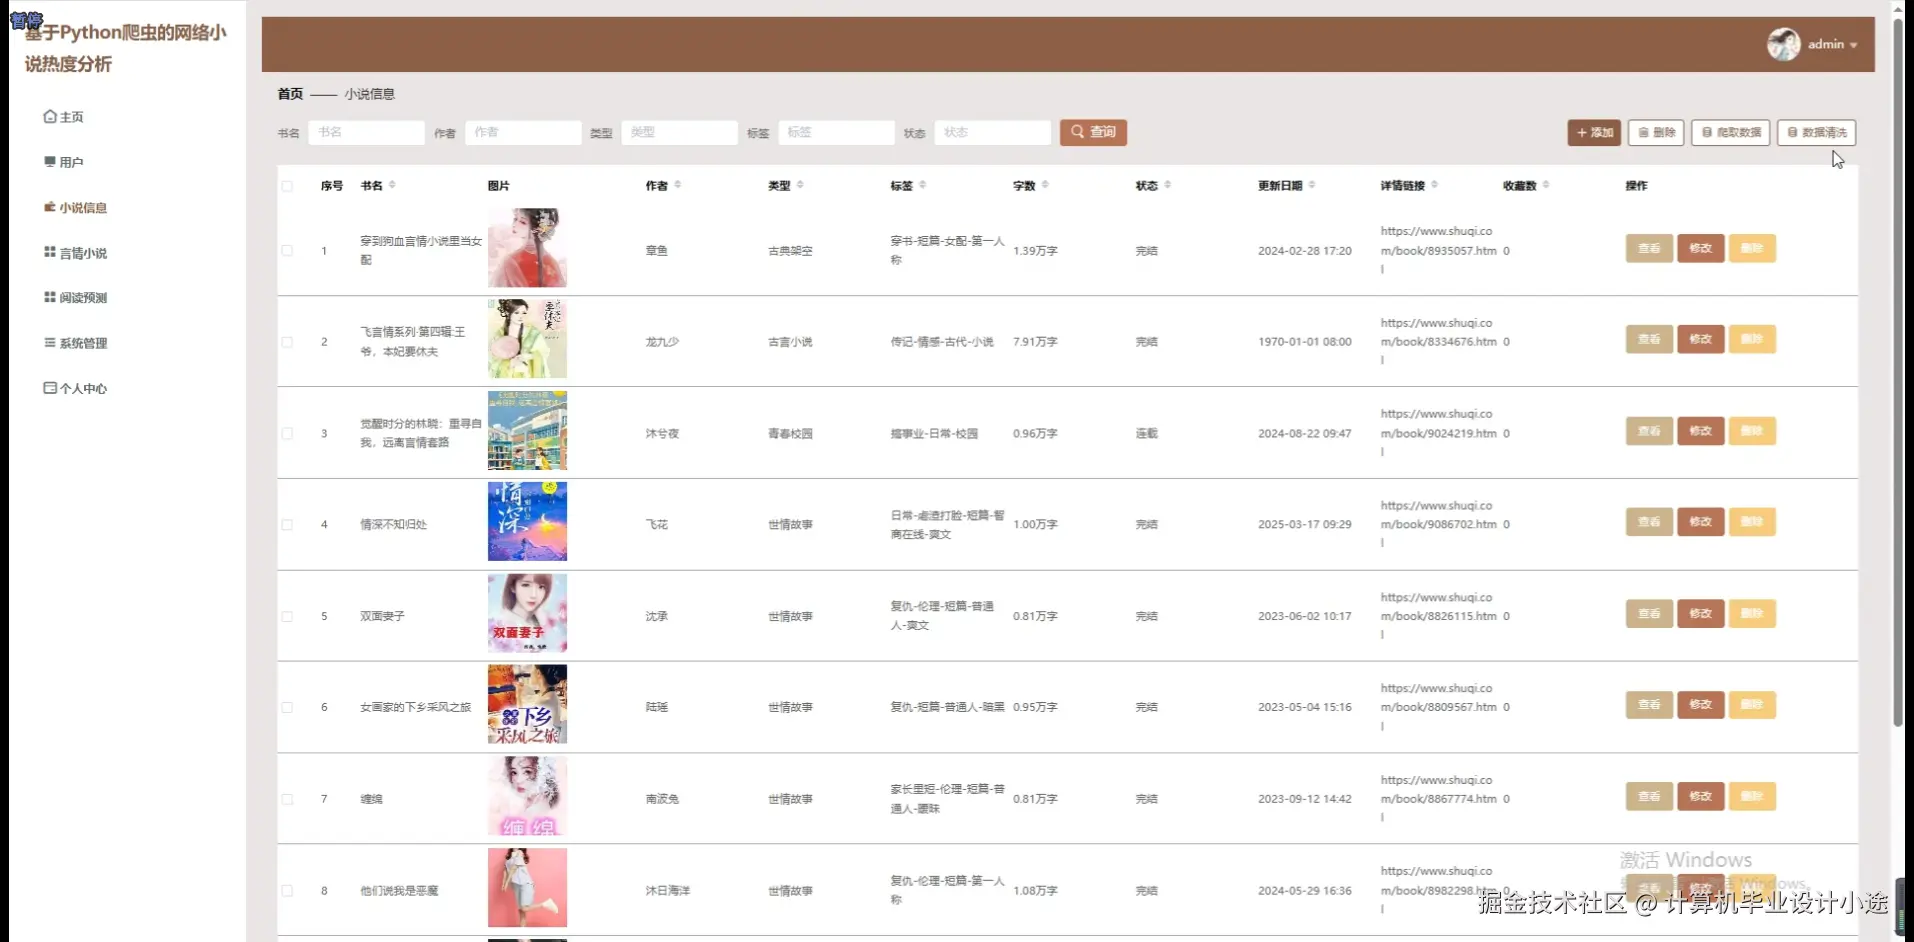Go to 主页 in the sidebar
Screen dimensions: 1914x942
(64, 117)
